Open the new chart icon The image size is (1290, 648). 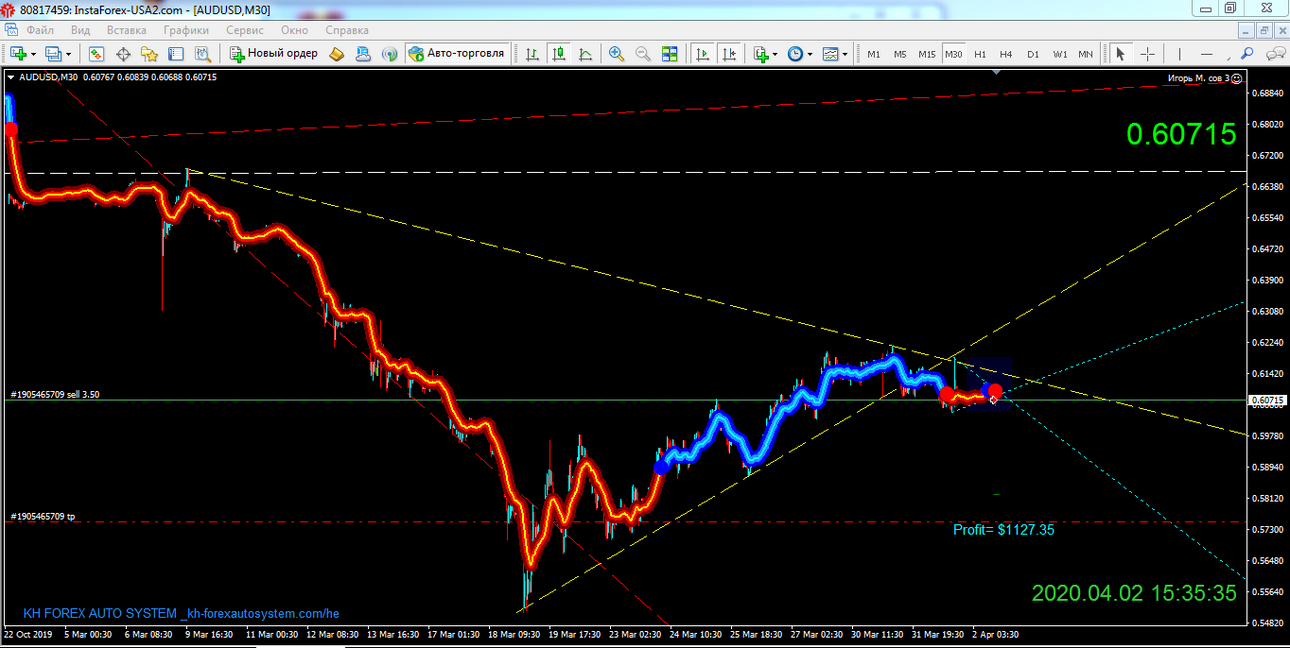[x=18, y=53]
